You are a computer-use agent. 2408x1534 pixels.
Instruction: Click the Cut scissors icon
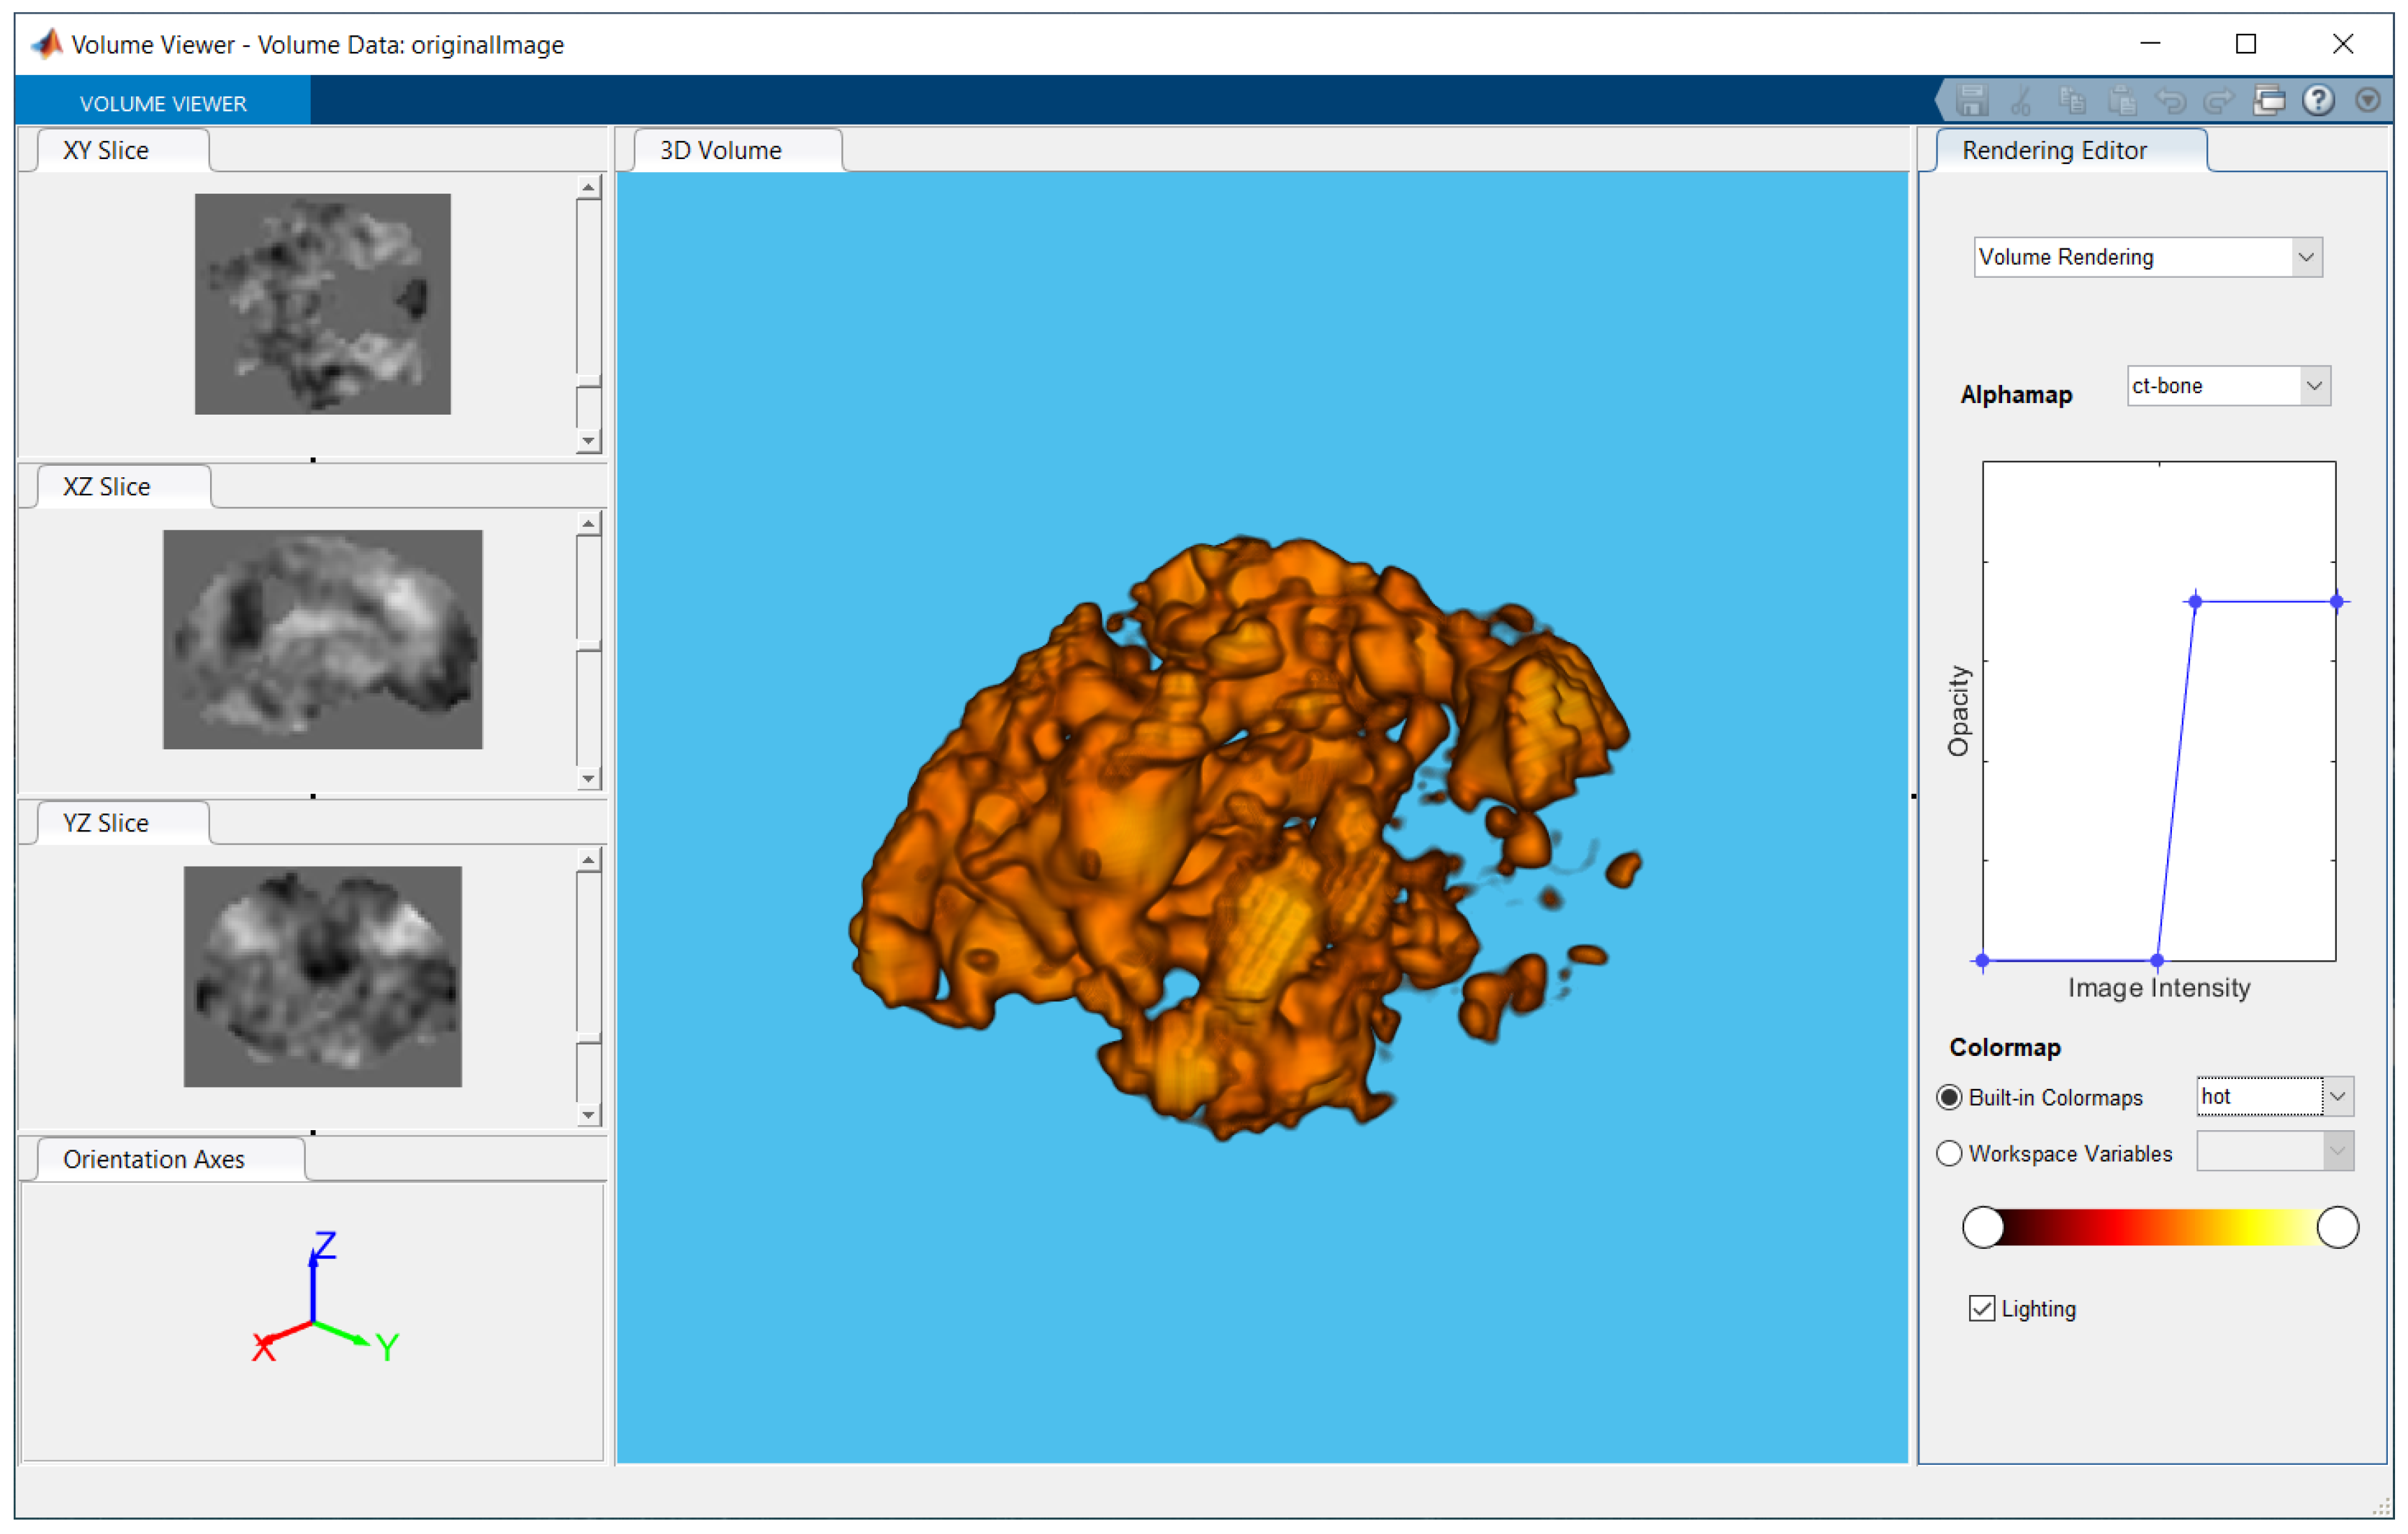coord(2021,101)
